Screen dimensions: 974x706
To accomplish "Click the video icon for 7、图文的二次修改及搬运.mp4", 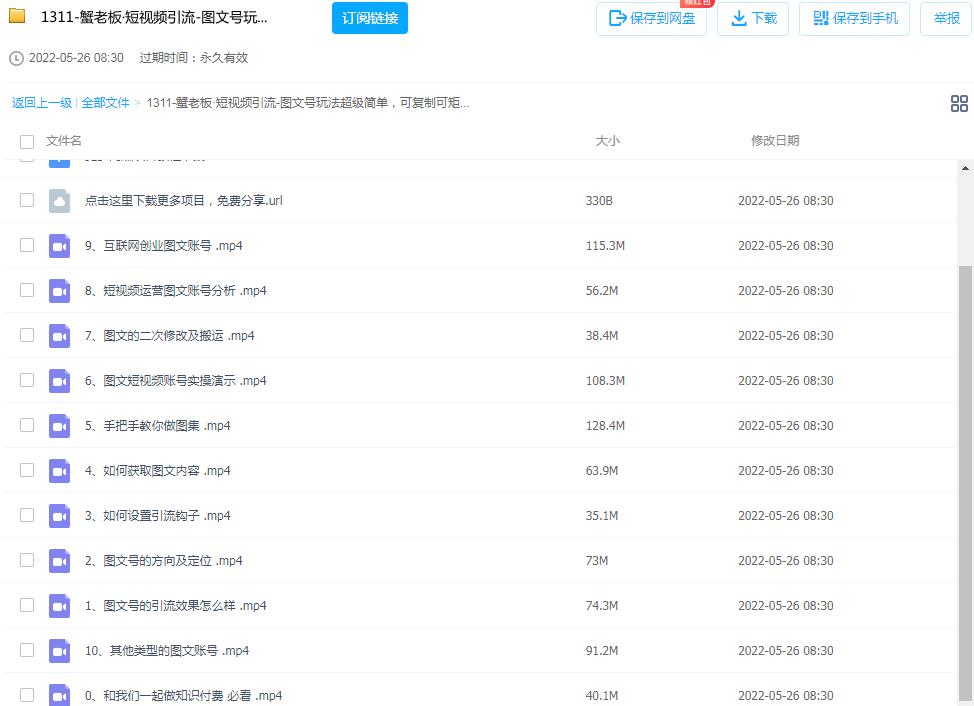I will [59, 336].
